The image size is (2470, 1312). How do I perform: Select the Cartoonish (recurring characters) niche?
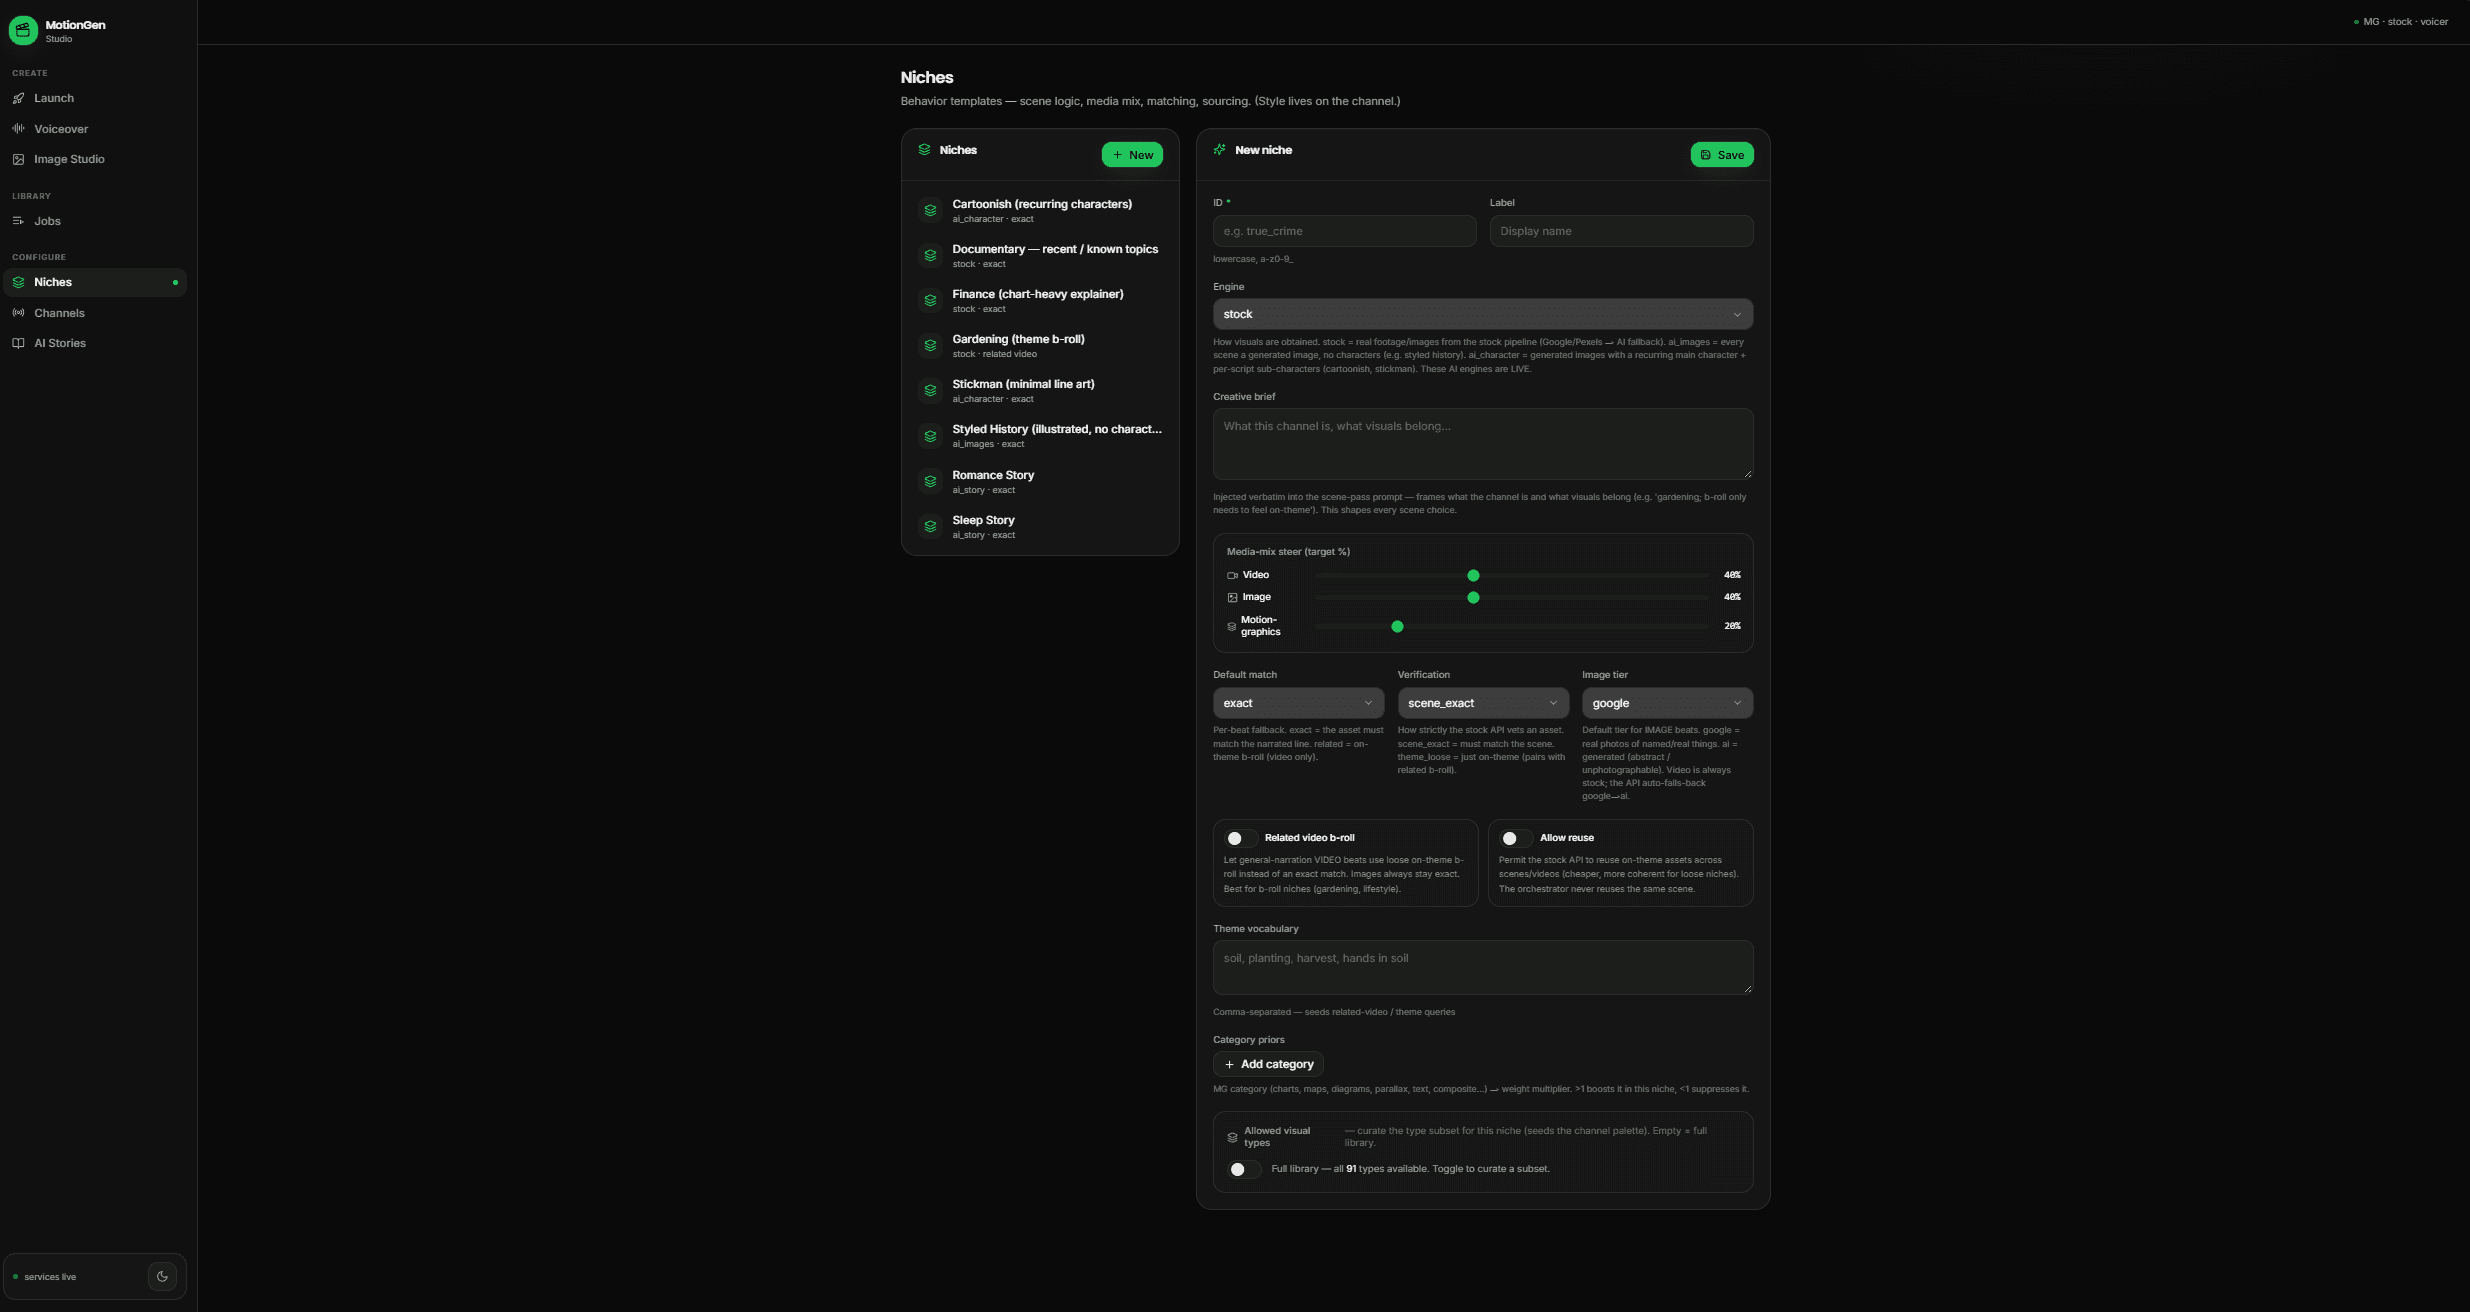pos(1040,210)
